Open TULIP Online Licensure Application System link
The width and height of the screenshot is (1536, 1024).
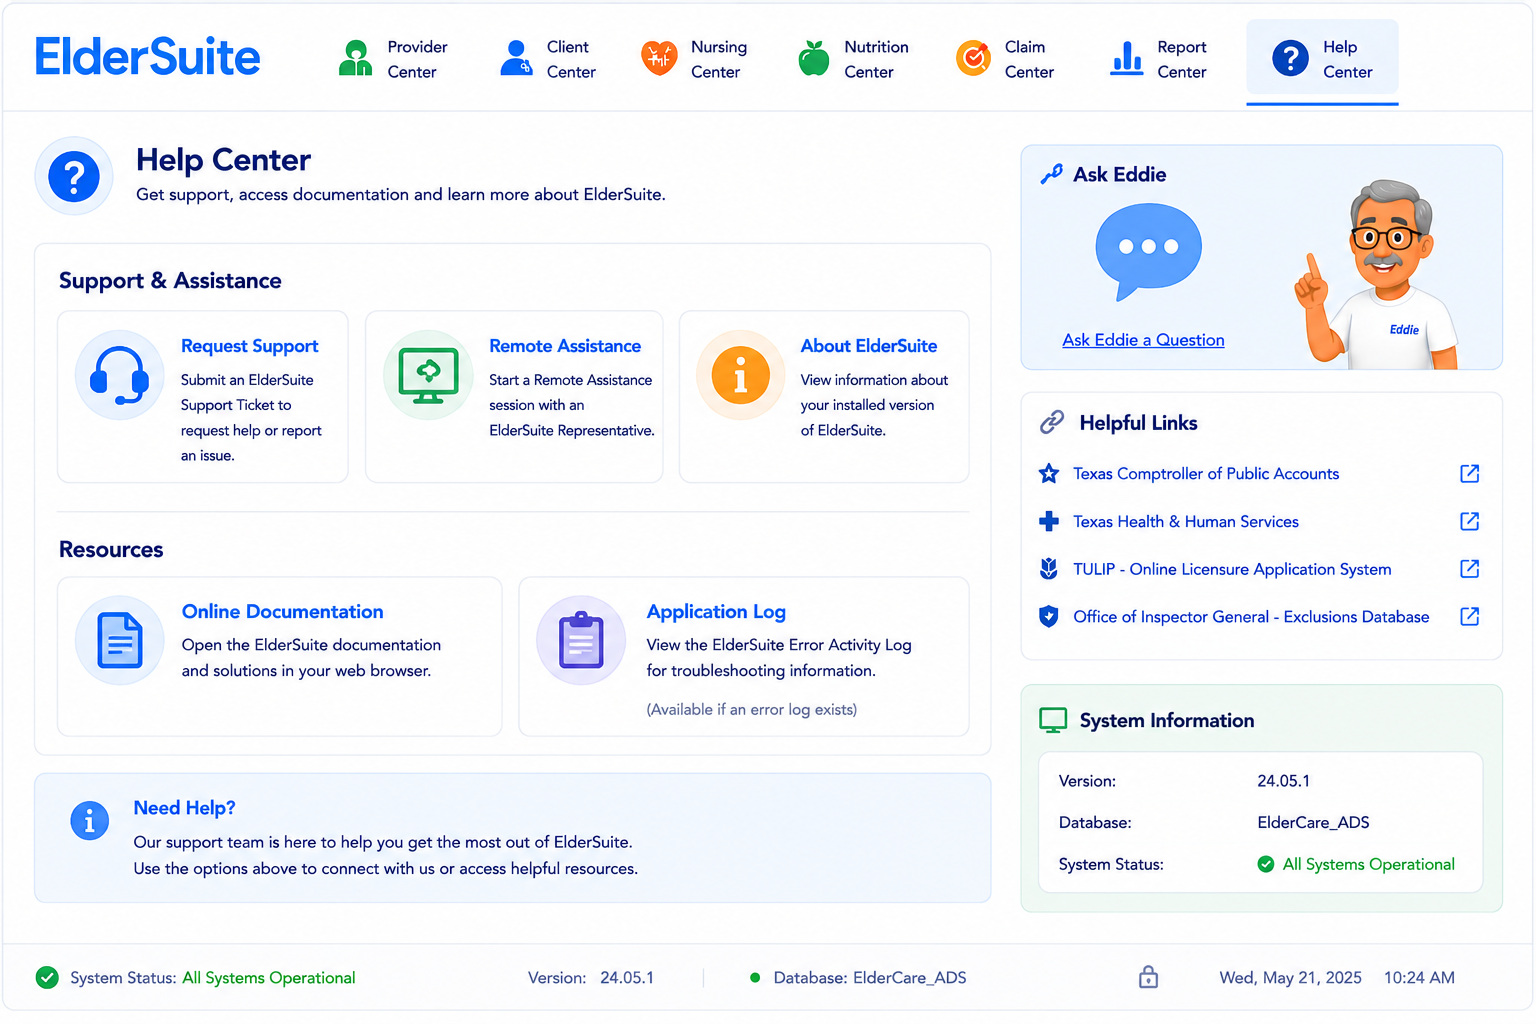tap(1232, 570)
